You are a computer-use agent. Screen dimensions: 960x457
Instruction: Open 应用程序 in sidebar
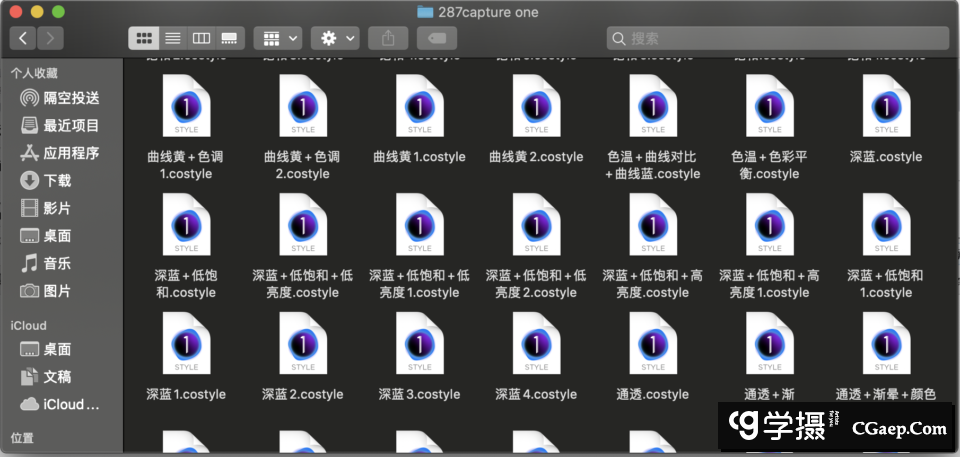click(61, 153)
